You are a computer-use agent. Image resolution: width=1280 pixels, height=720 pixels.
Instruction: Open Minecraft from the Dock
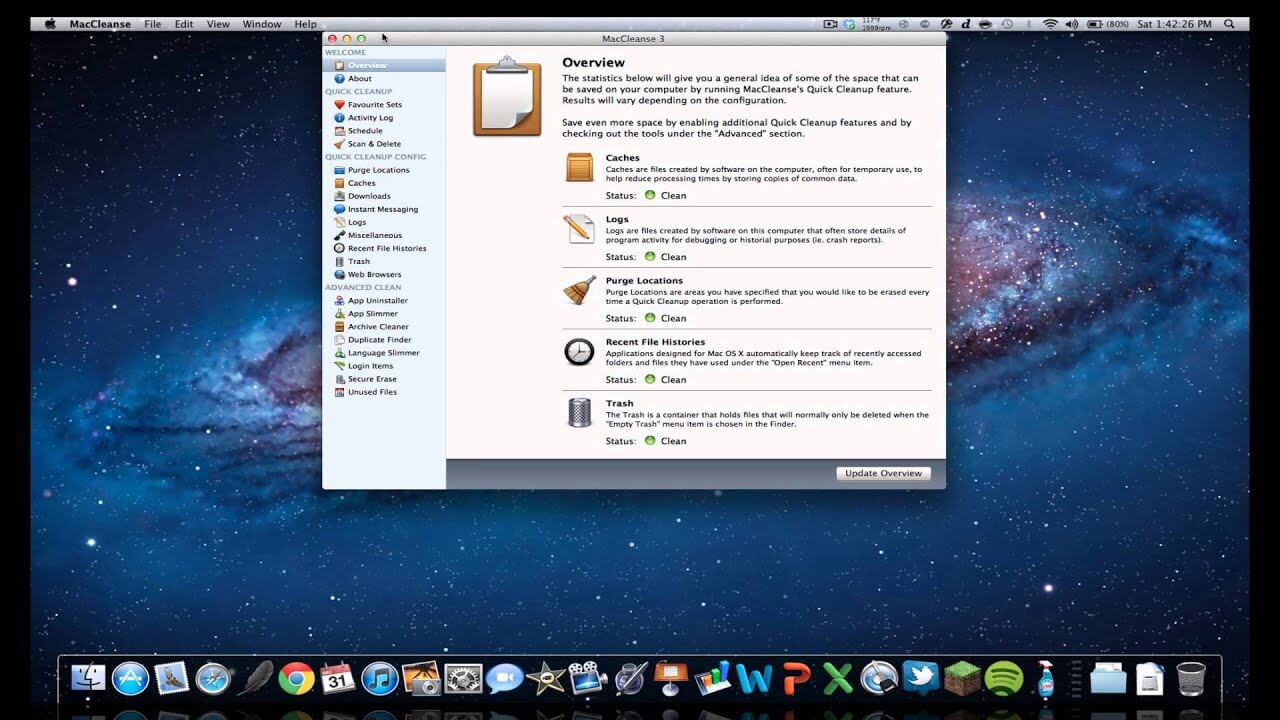(962, 679)
